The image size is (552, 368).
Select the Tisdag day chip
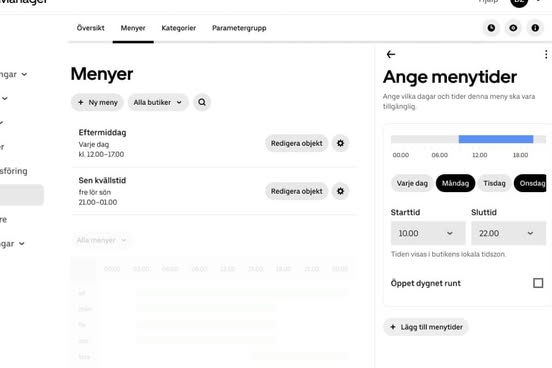(494, 183)
